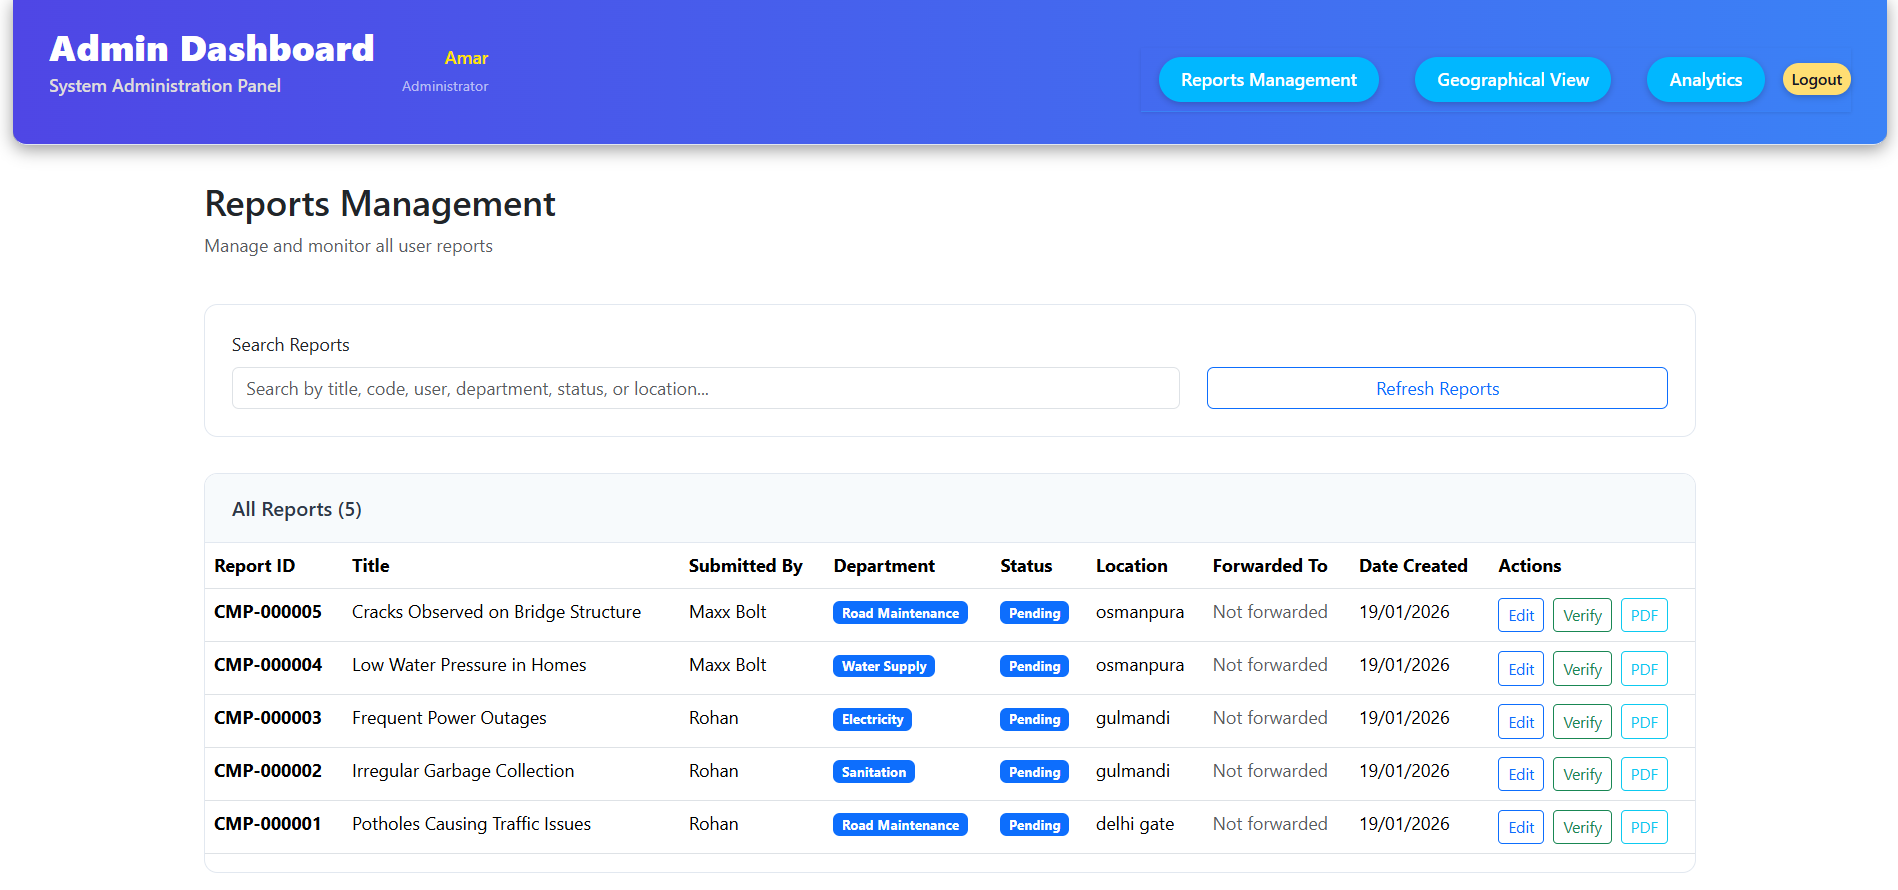Edit the Low Water Pressure report
Image resolution: width=1898 pixels, height=890 pixels.
click(x=1520, y=669)
